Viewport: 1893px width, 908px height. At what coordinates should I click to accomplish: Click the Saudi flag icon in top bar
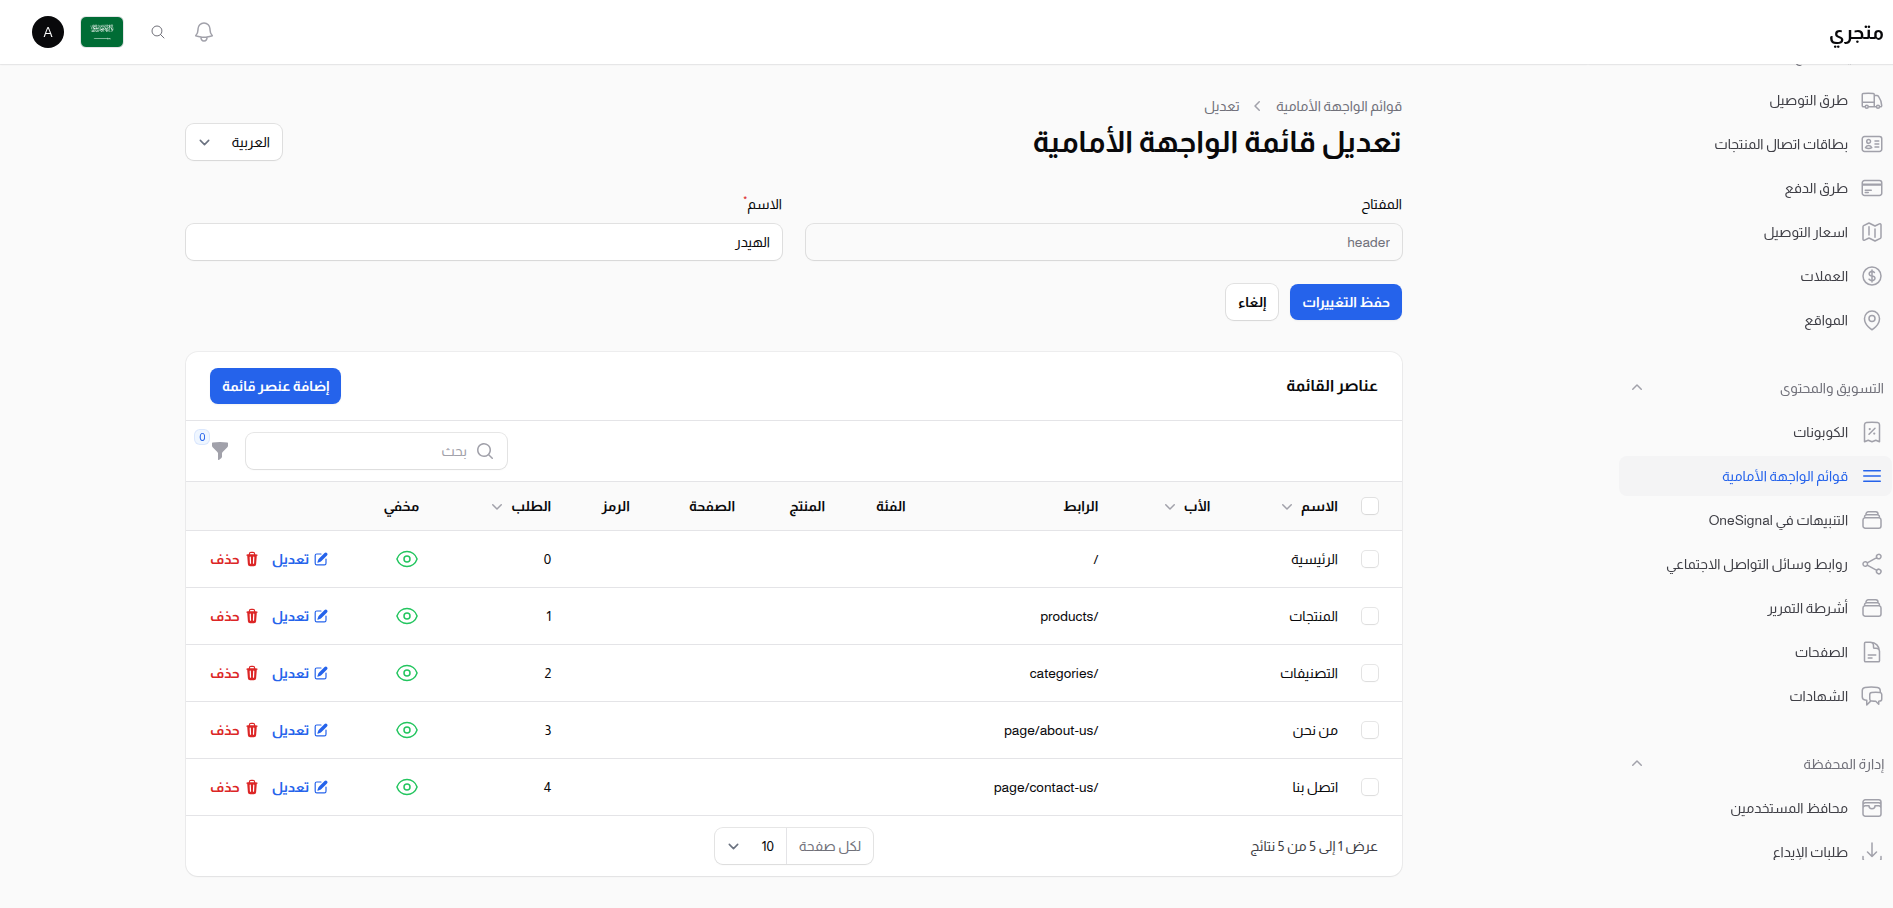(x=101, y=31)
